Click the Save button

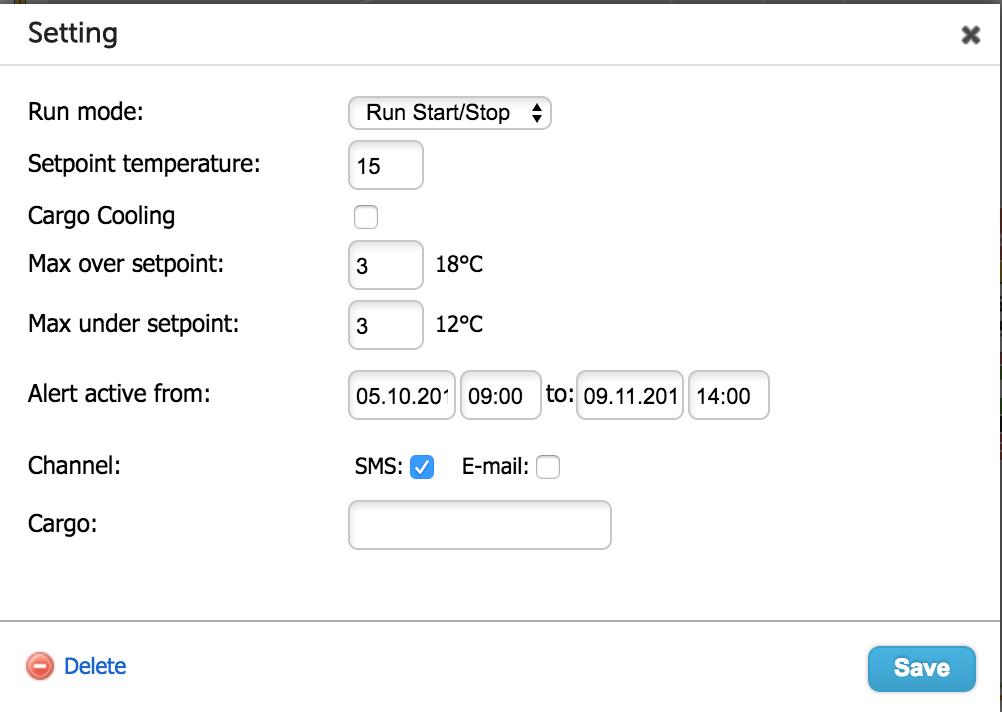click(x=921, y=668)
